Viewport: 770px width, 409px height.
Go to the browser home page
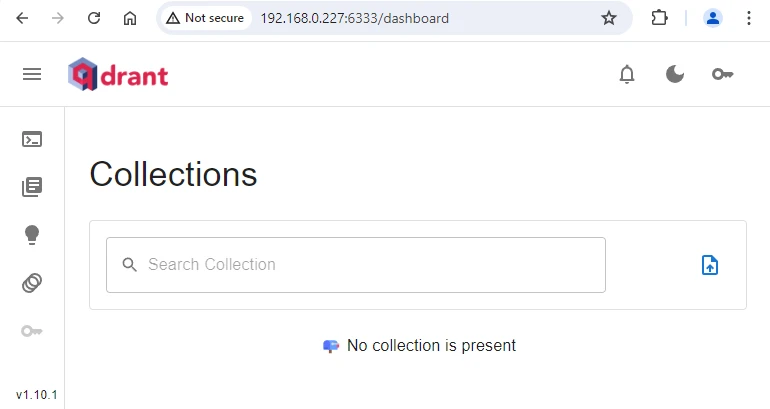[129, 18]
